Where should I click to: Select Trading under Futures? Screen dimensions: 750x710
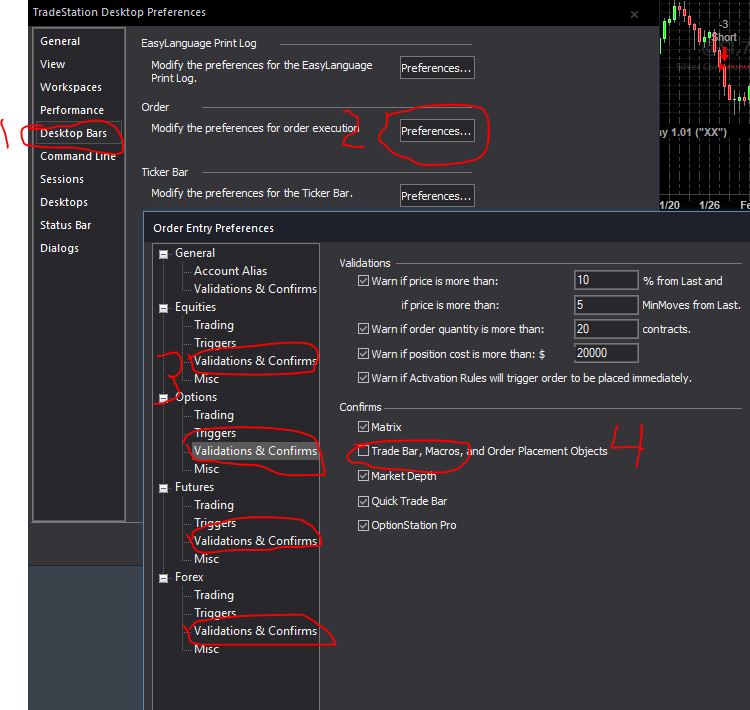(x=214, y=505)
